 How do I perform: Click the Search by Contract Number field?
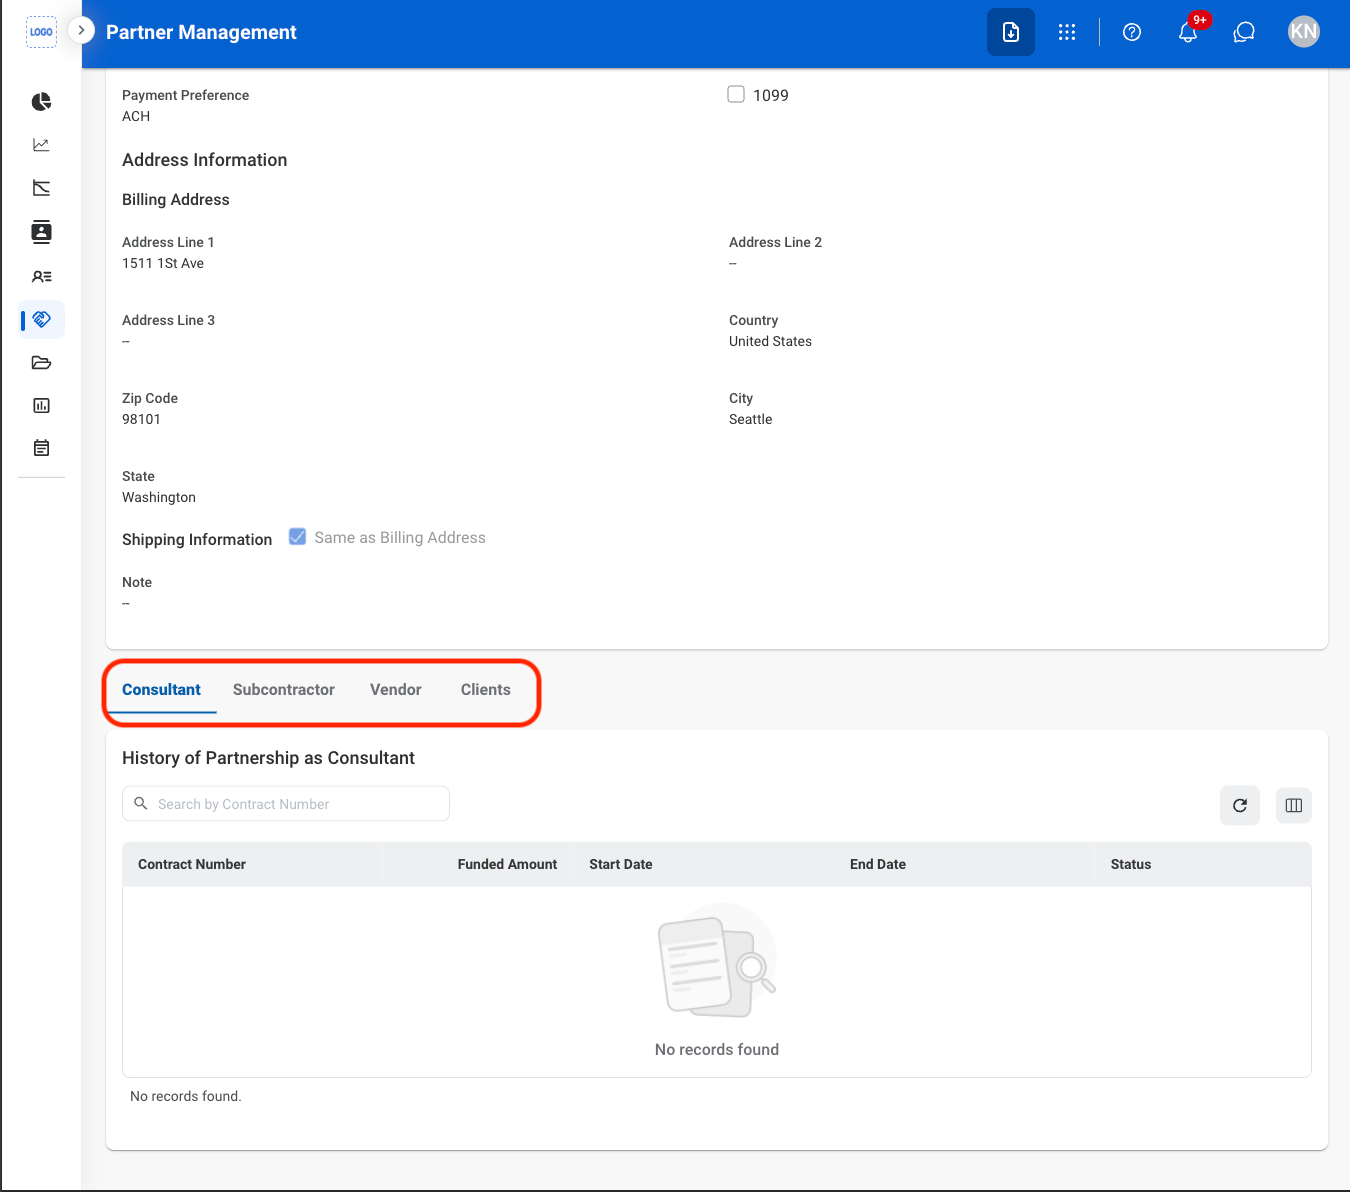click(x=286, y=804)
